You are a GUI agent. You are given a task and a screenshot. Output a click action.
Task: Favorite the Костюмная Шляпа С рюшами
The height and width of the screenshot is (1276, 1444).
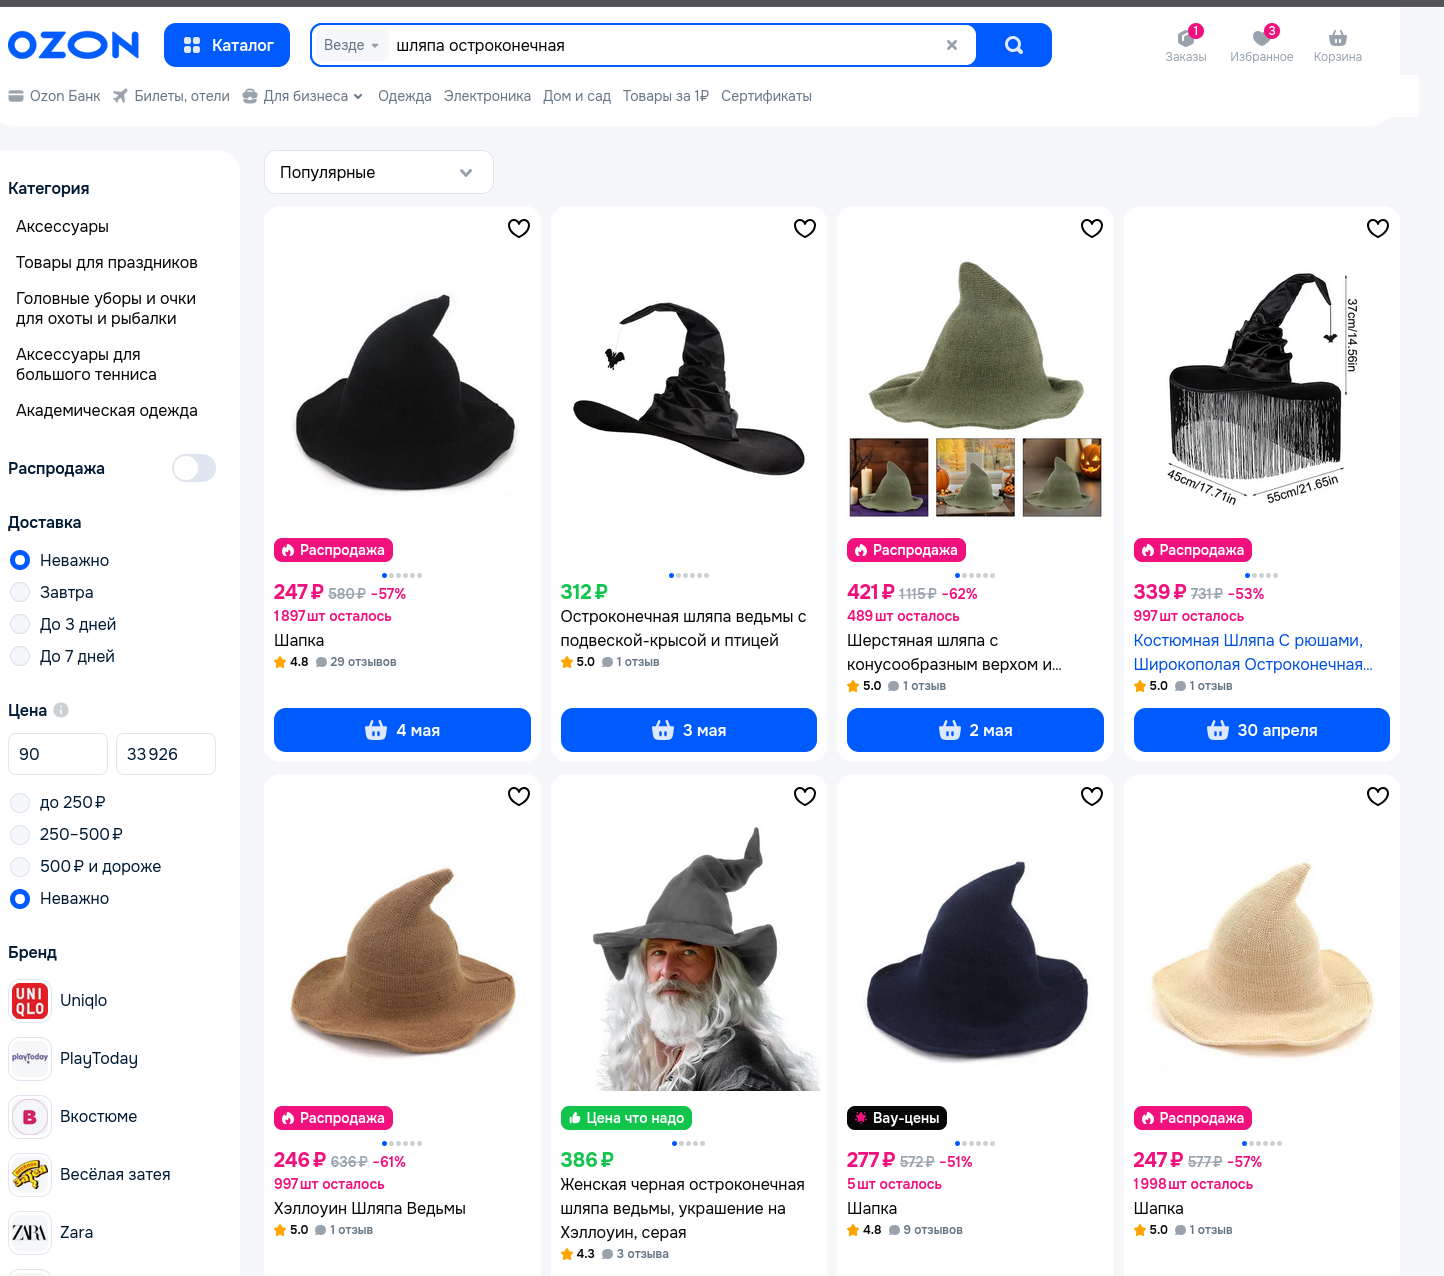1378,228
